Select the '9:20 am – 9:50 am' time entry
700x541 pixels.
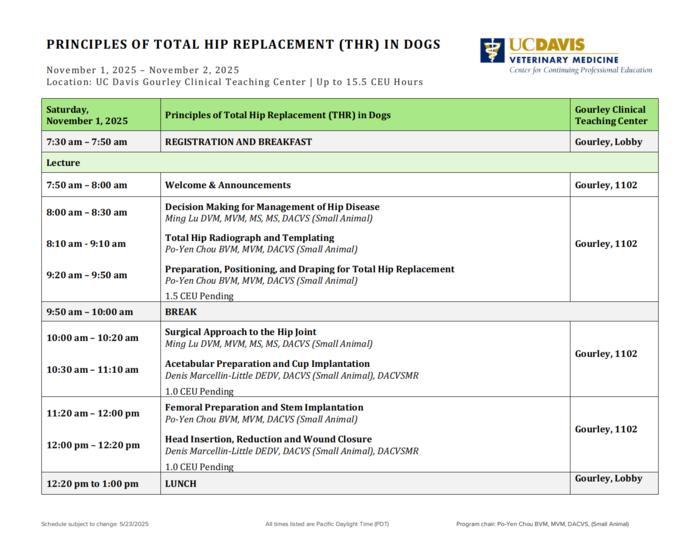[87, 275]
